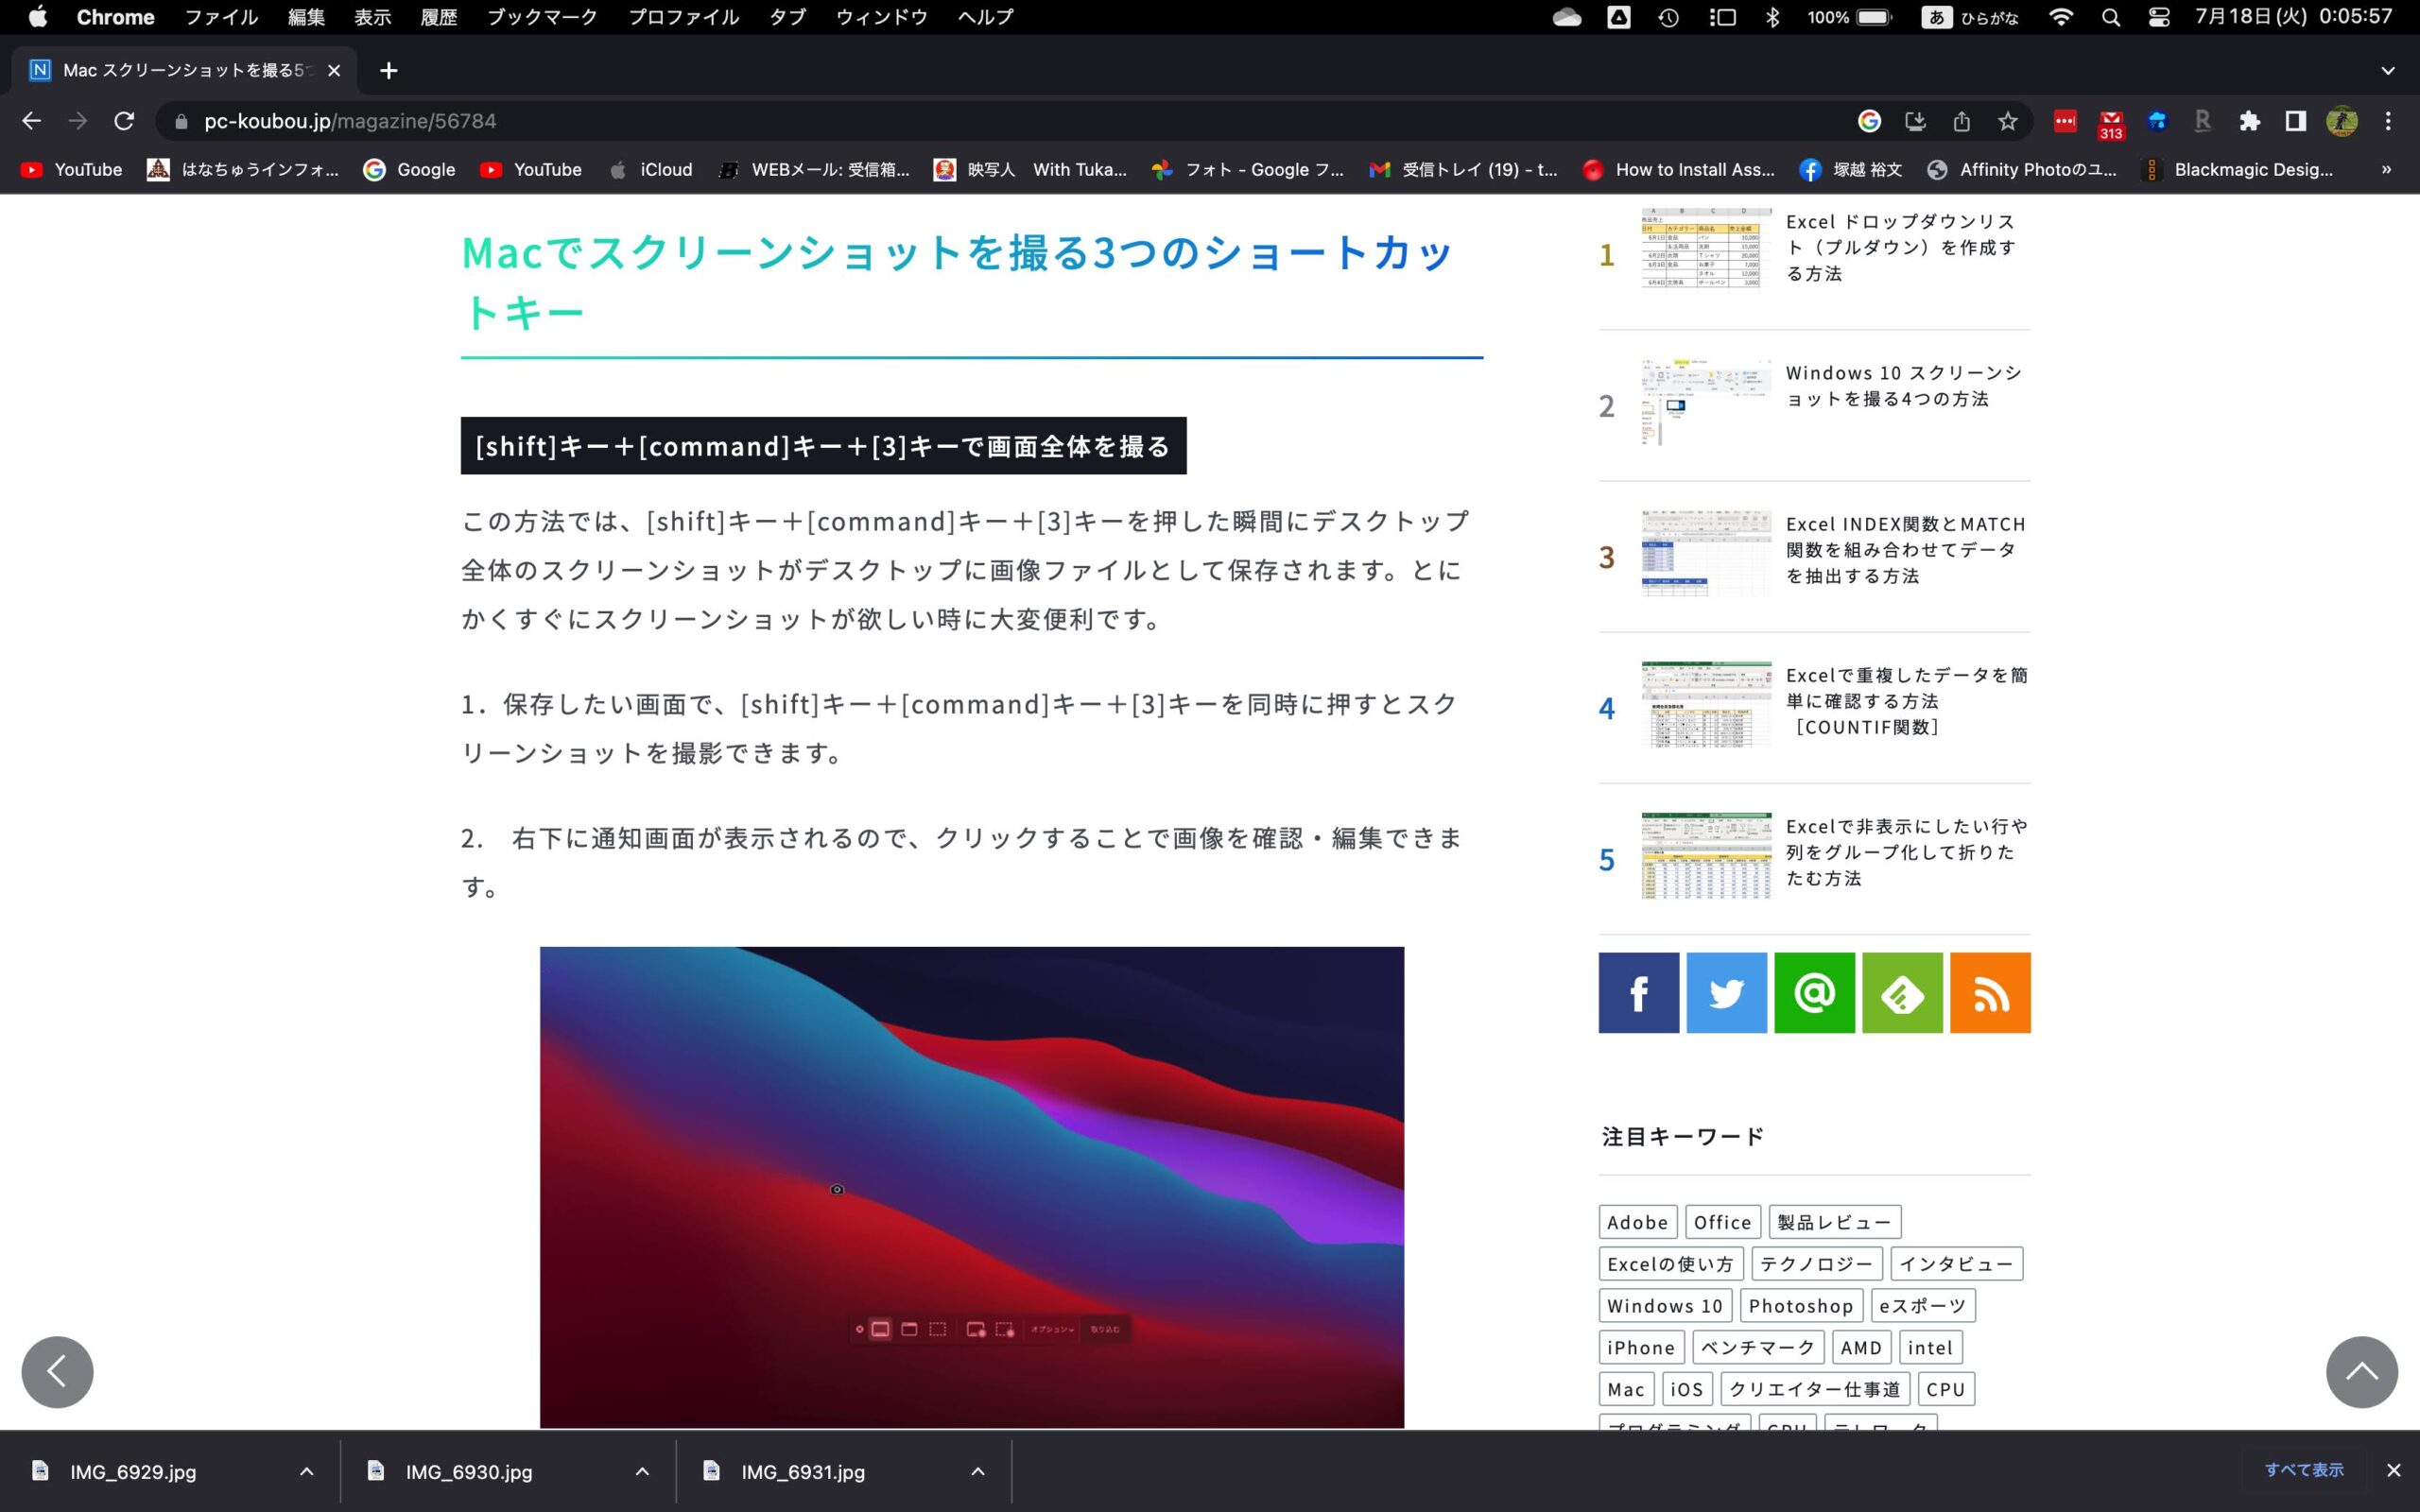Click the Windows 10 screenshot article thumbnail

click(1705, 402)
